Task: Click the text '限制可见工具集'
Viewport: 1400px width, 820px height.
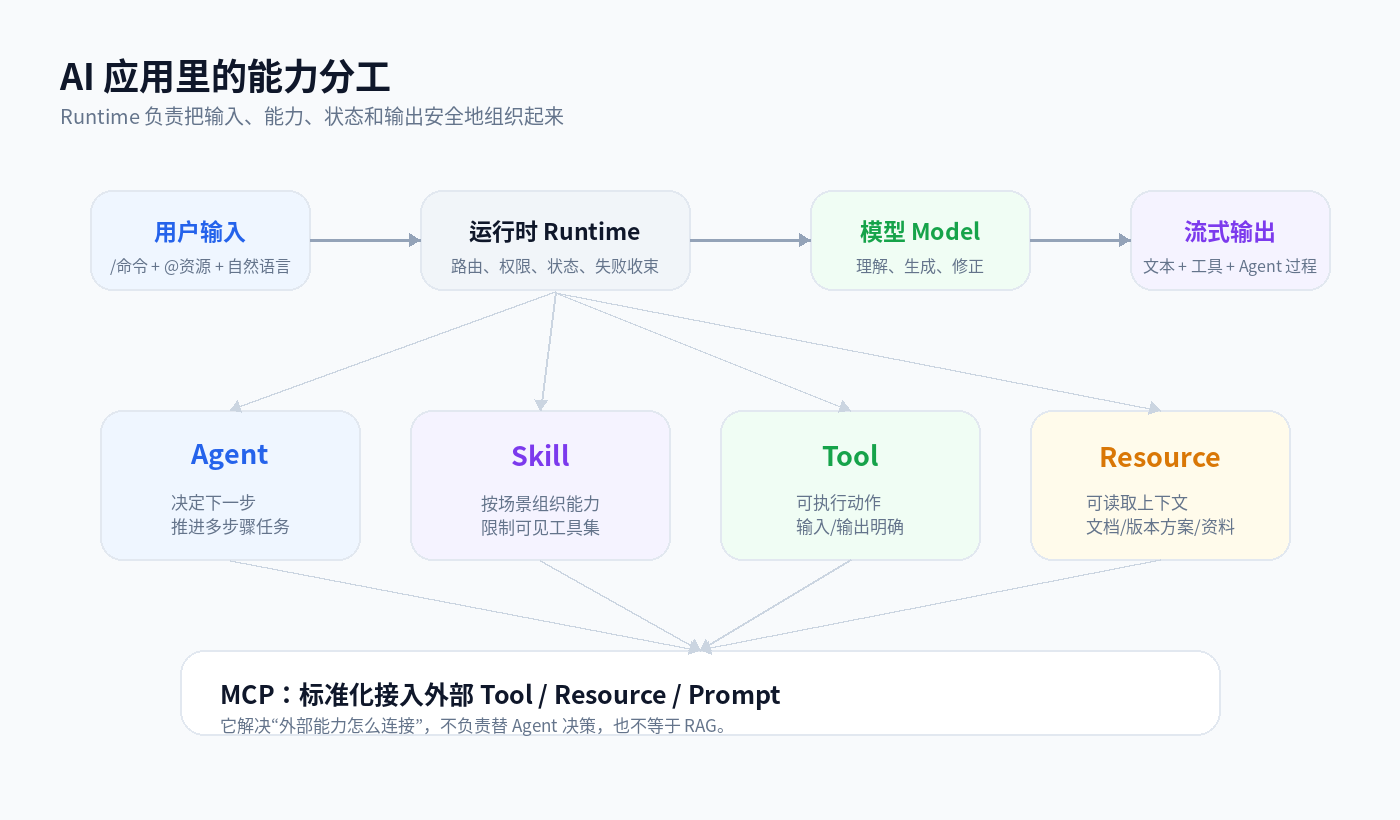Action: pyautogui.click(x=540, y=527)
